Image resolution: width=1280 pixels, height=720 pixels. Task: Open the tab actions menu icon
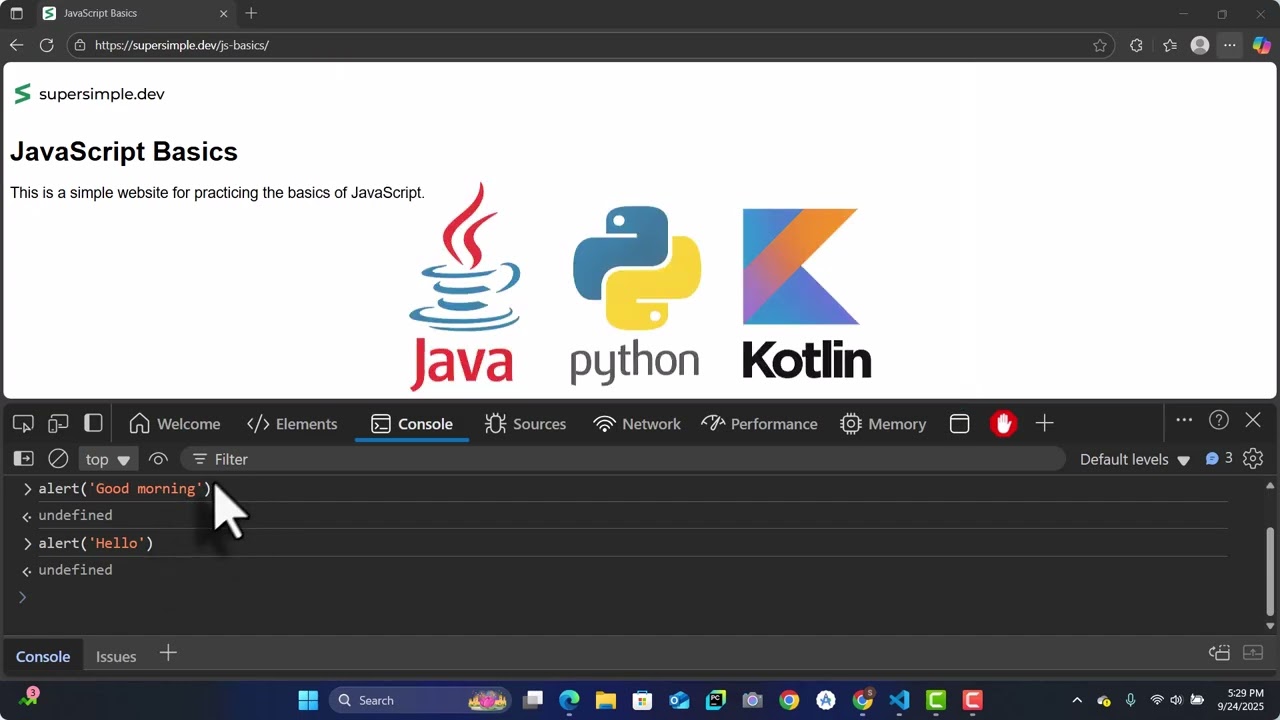pos(16,14)
